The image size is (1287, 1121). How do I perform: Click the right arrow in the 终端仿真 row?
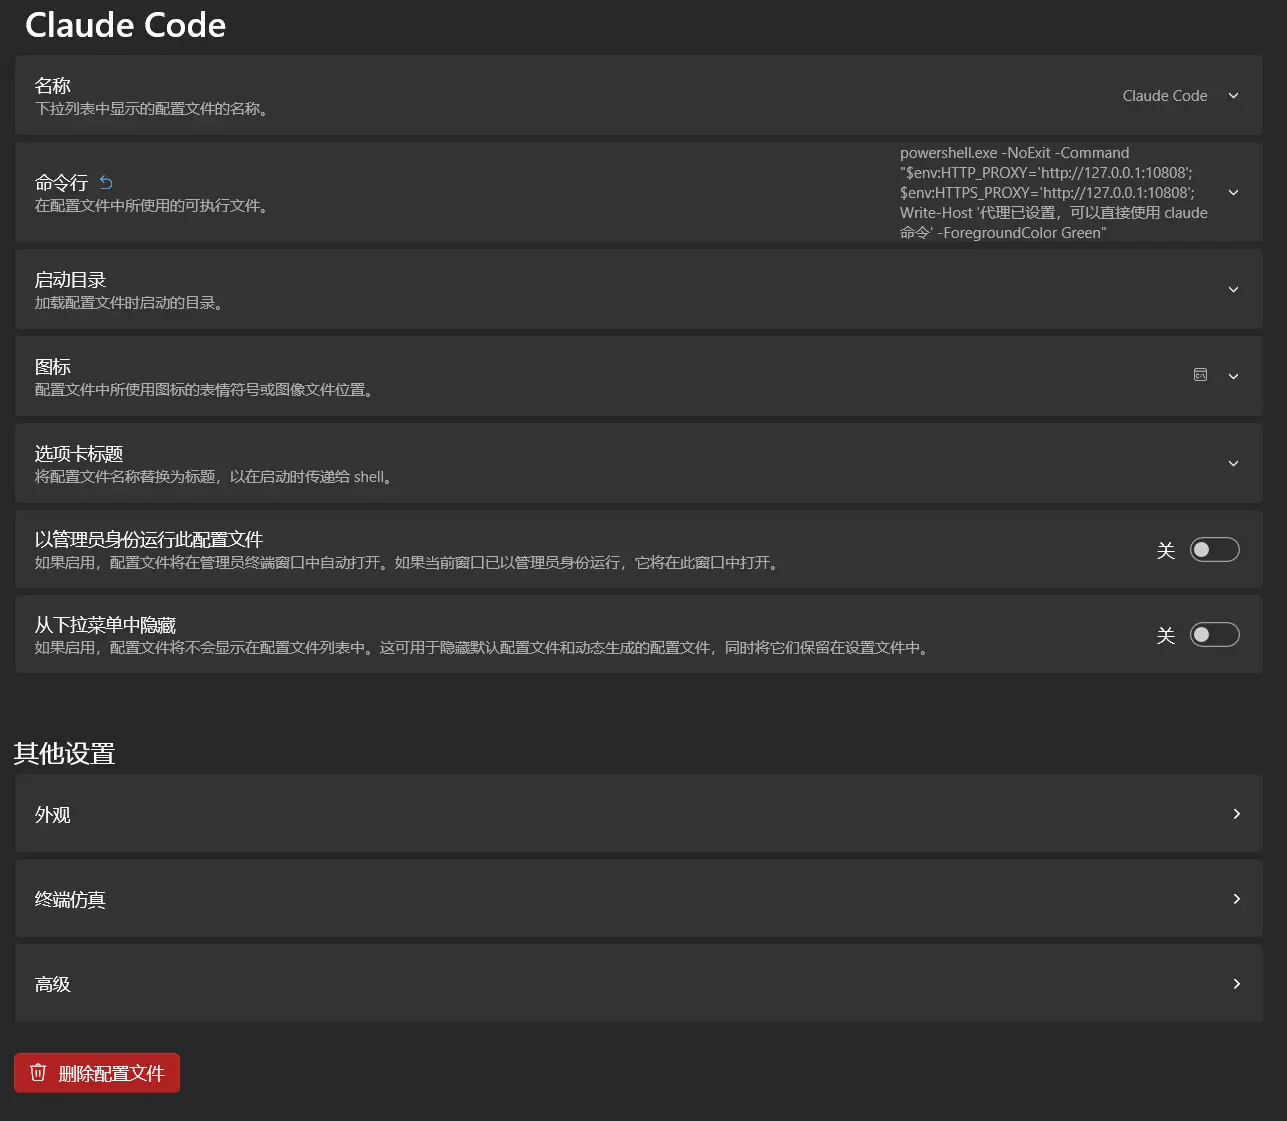[x=1236, y=899]
